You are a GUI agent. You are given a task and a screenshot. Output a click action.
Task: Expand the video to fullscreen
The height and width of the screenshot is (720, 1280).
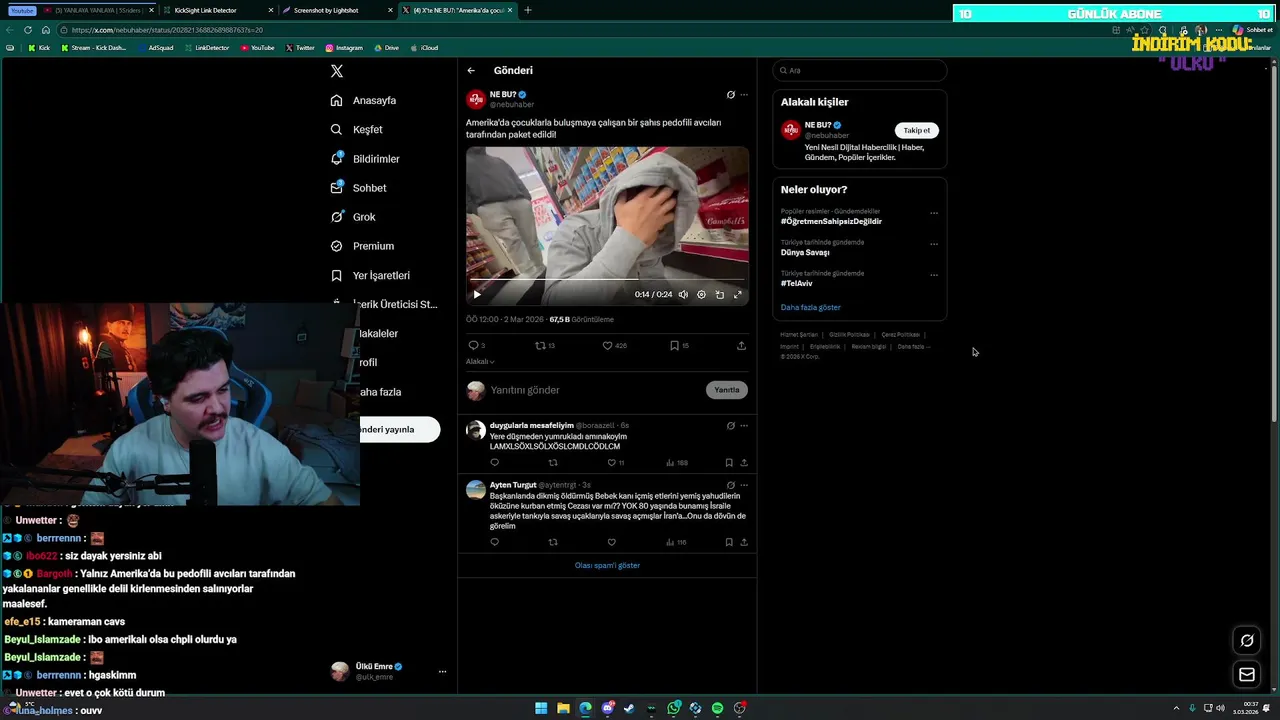pos(738,294)
